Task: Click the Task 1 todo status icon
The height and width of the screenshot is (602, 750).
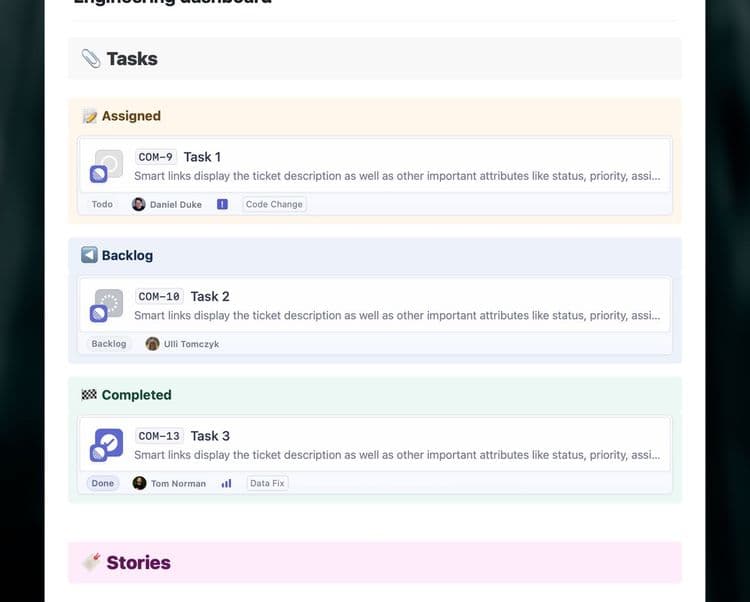Action: (x=109, y=164)
